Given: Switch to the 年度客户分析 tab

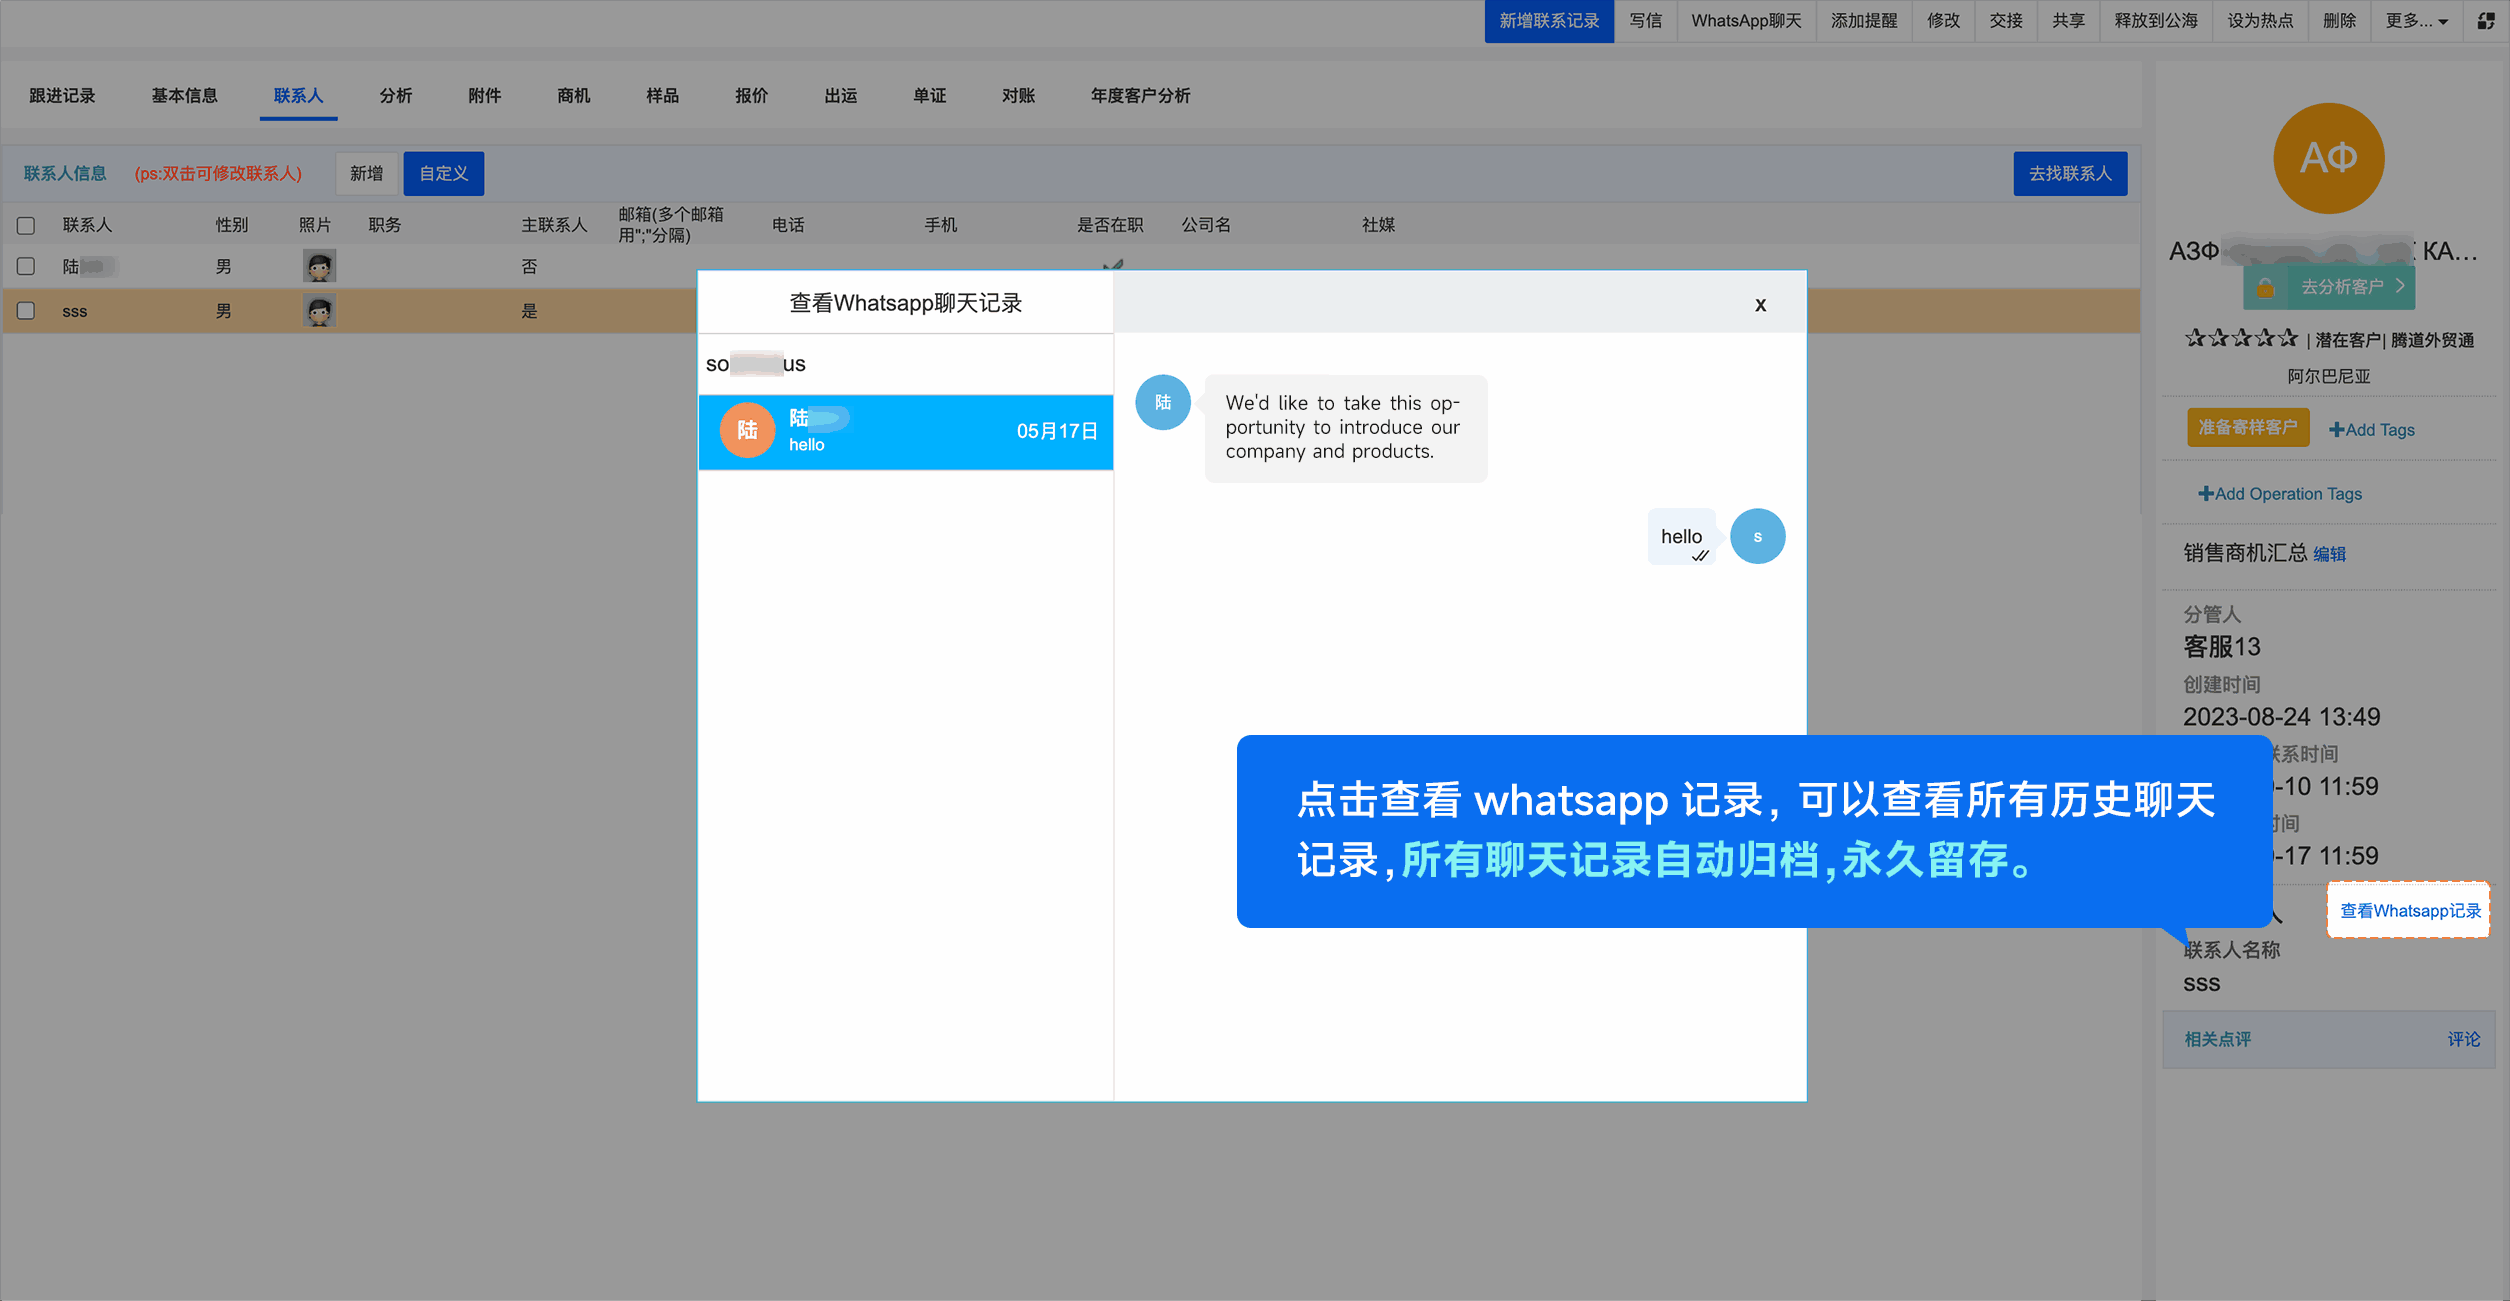Looking at the screenshot, I should point(1139,96).
